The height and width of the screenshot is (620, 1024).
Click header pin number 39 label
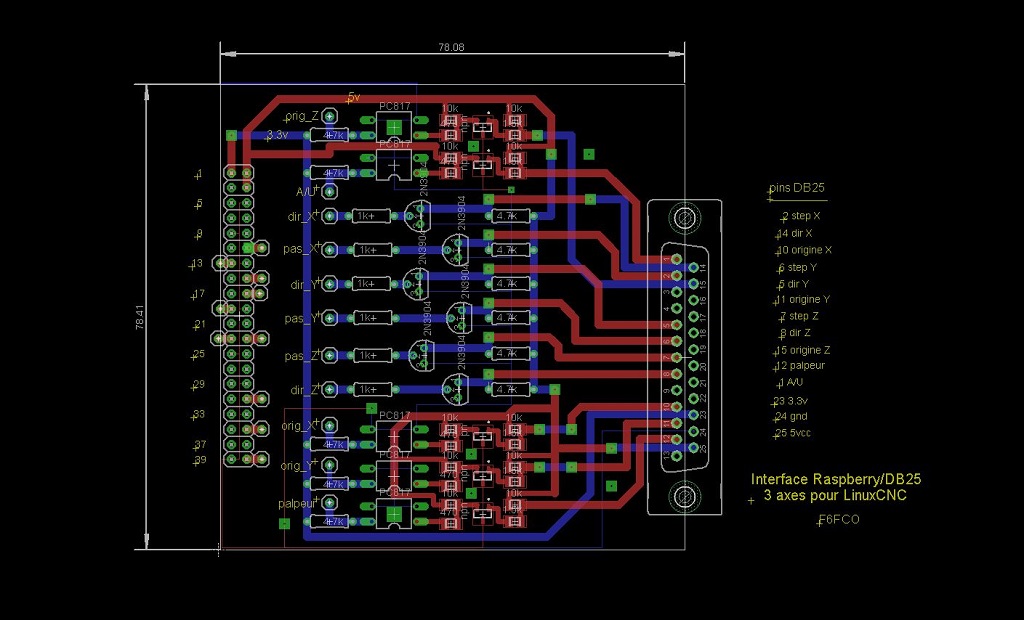tap(200, 460)
